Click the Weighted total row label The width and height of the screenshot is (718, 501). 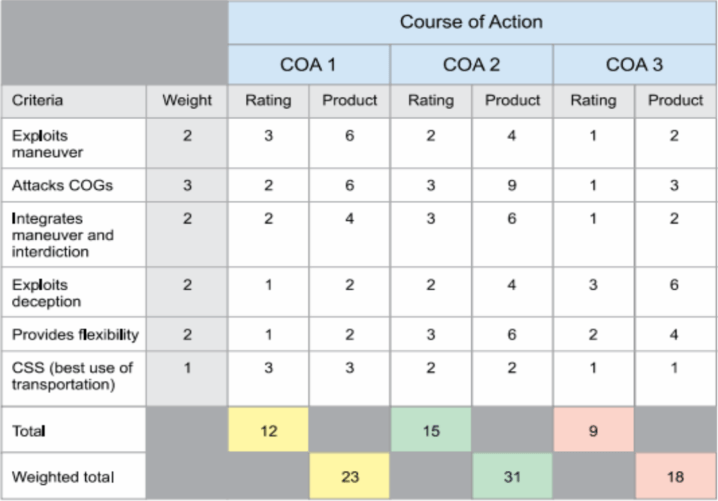pyautogui.click(x=74, y=476)
